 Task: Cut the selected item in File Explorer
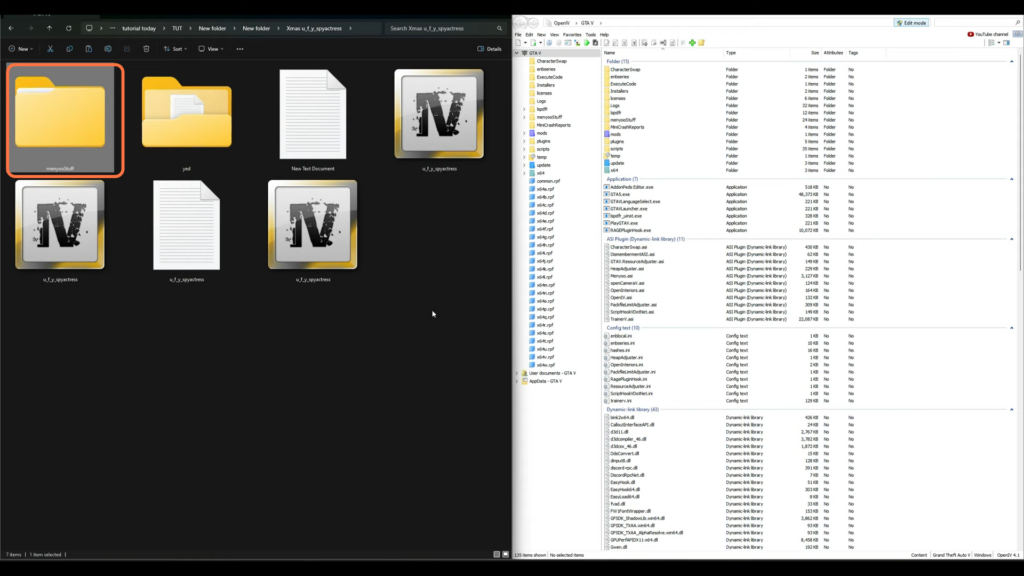coord(50,49)
